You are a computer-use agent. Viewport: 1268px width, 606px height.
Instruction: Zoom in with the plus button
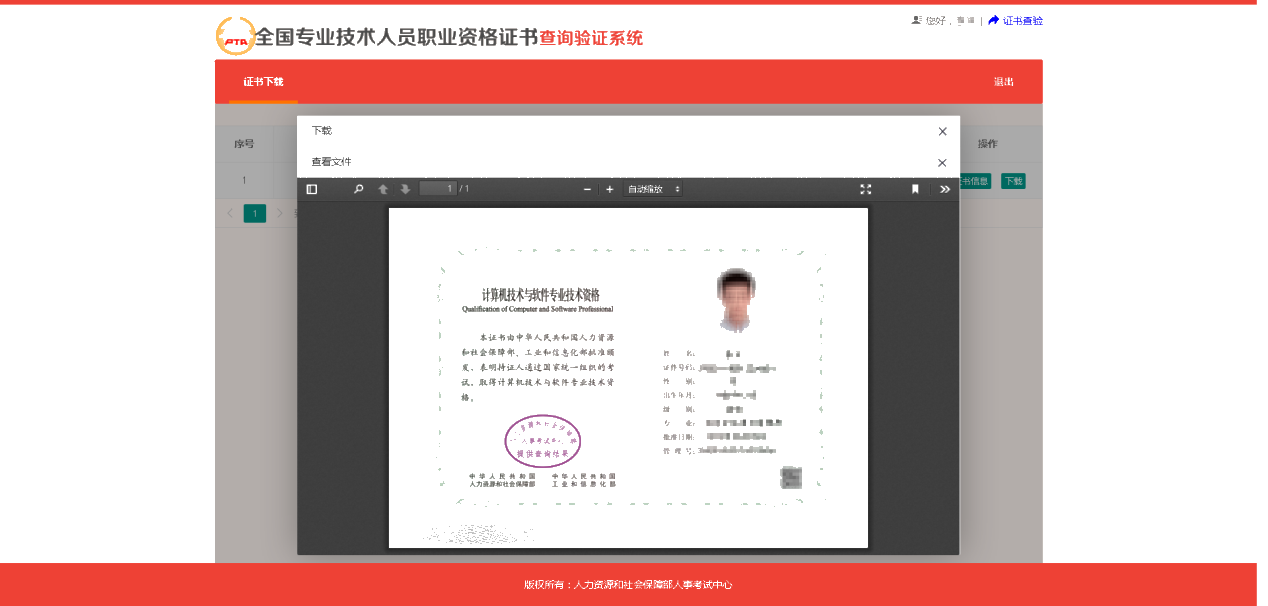pyautogui.click(x=609, y=189)
